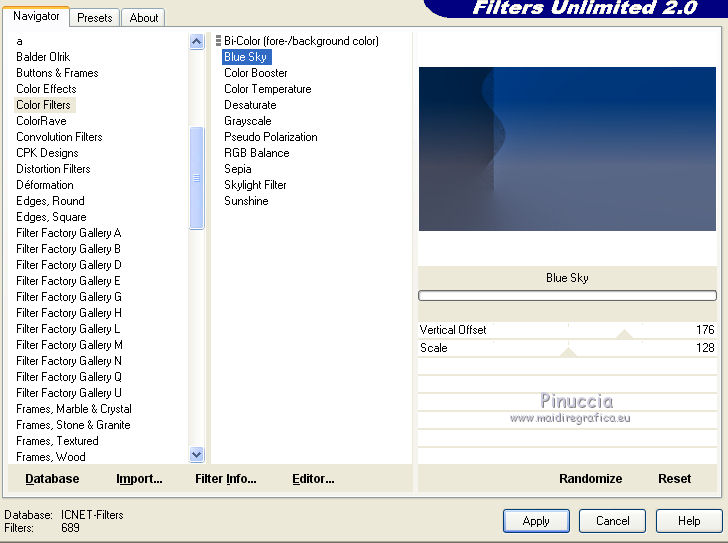
Task: Click the category list scroll-up arrow
Action: click(197, 42)
